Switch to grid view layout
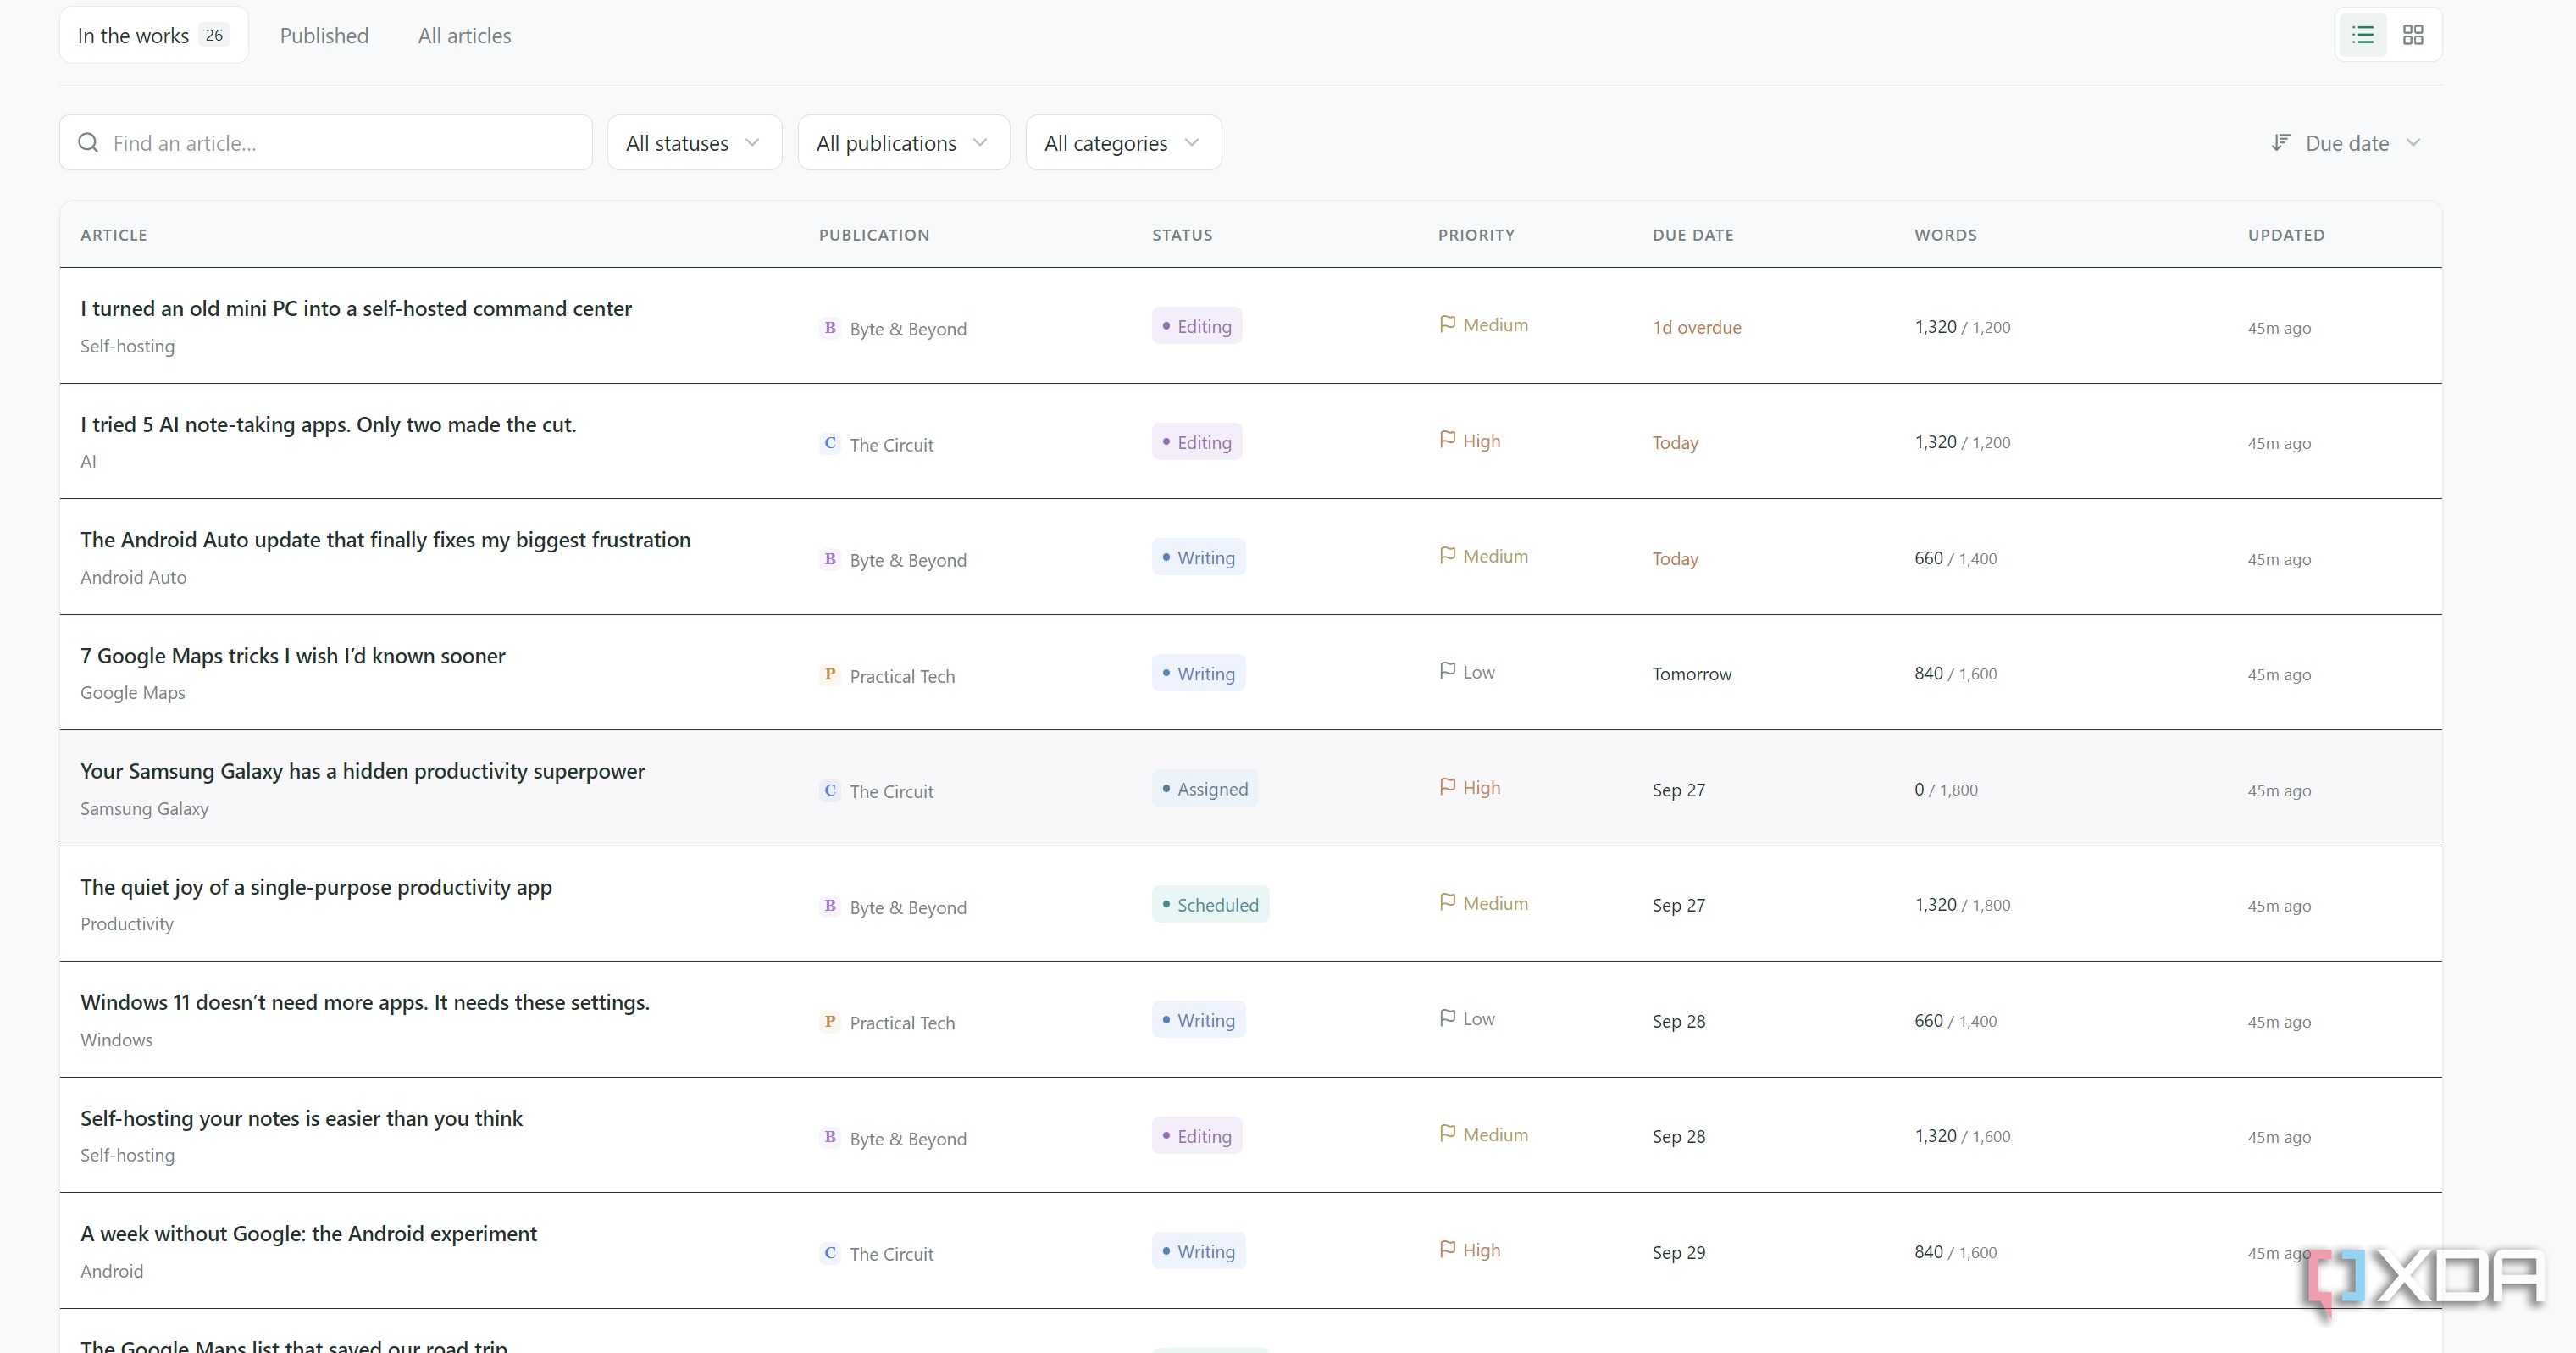The image size is (2576, 1353). [x=2413, y=35]
